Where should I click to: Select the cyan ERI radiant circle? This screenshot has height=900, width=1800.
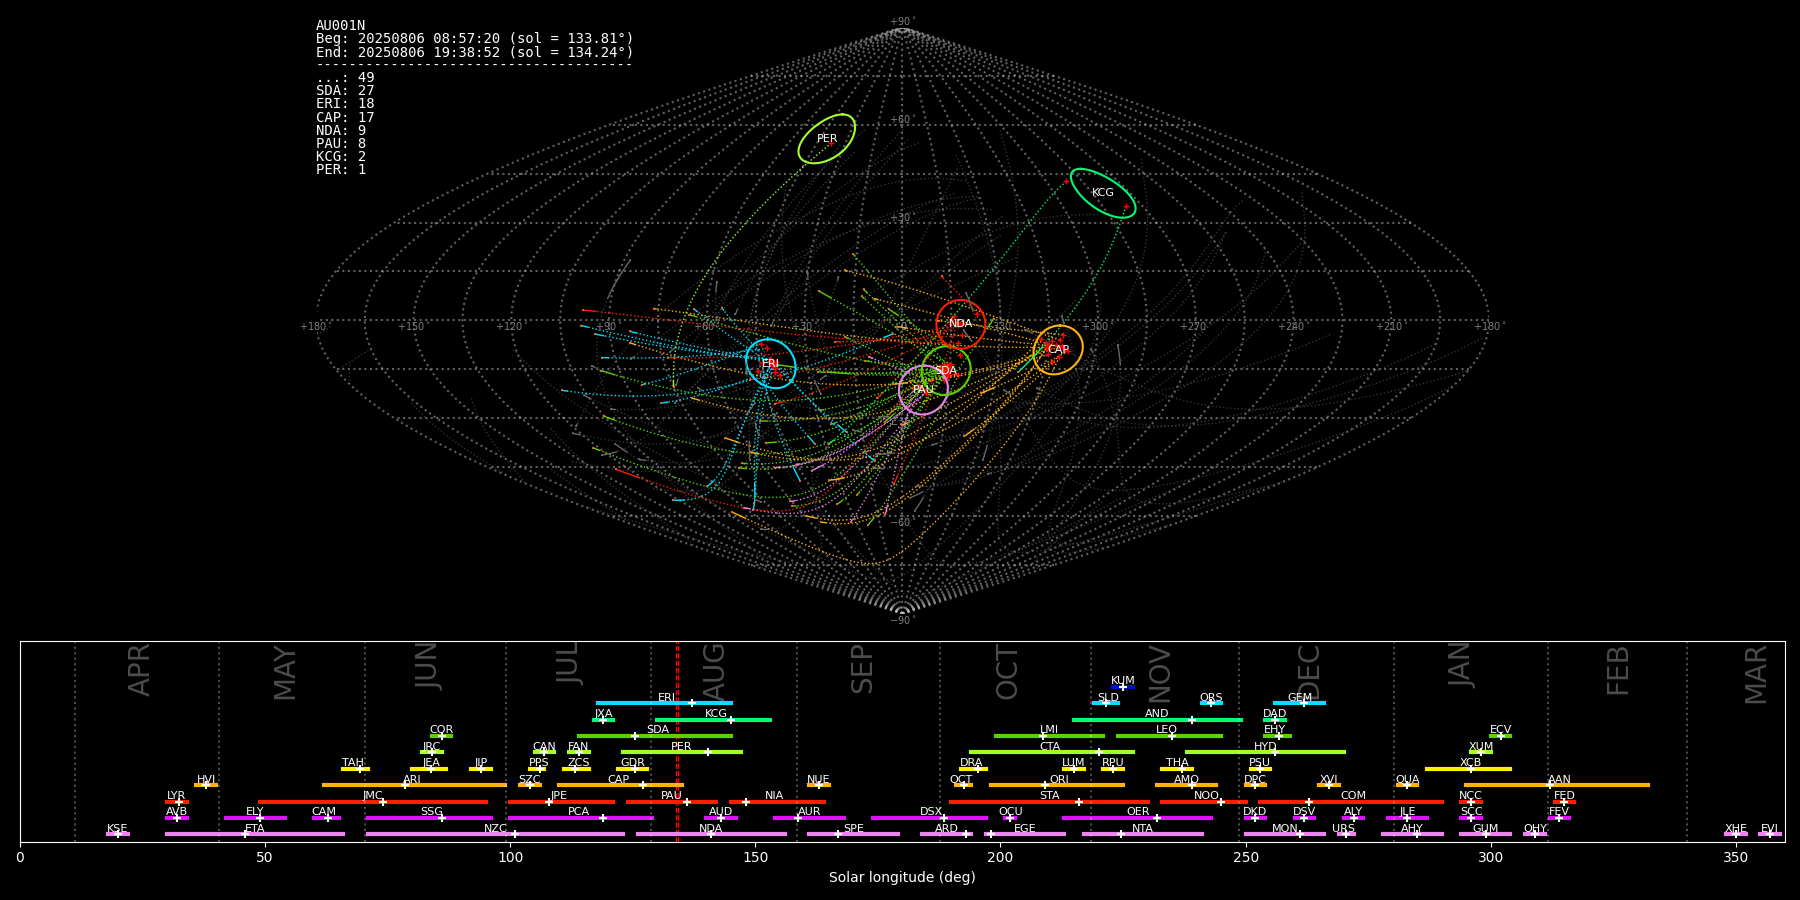(x=771, y=363)
